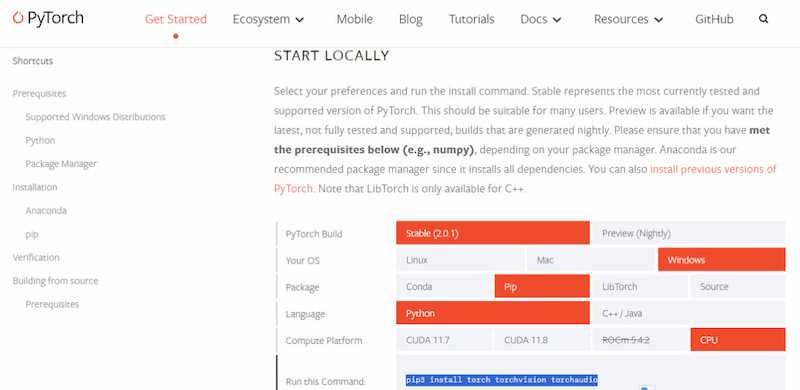Expand the Ecosystem dropdown menu

[x=268, y=19]
